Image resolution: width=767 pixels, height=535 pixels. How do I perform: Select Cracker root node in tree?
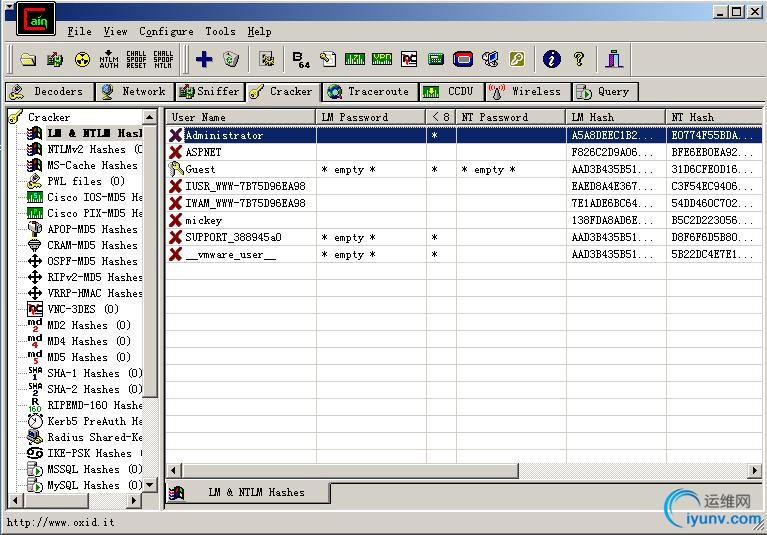pyautogui.click(x=48, y=117)
